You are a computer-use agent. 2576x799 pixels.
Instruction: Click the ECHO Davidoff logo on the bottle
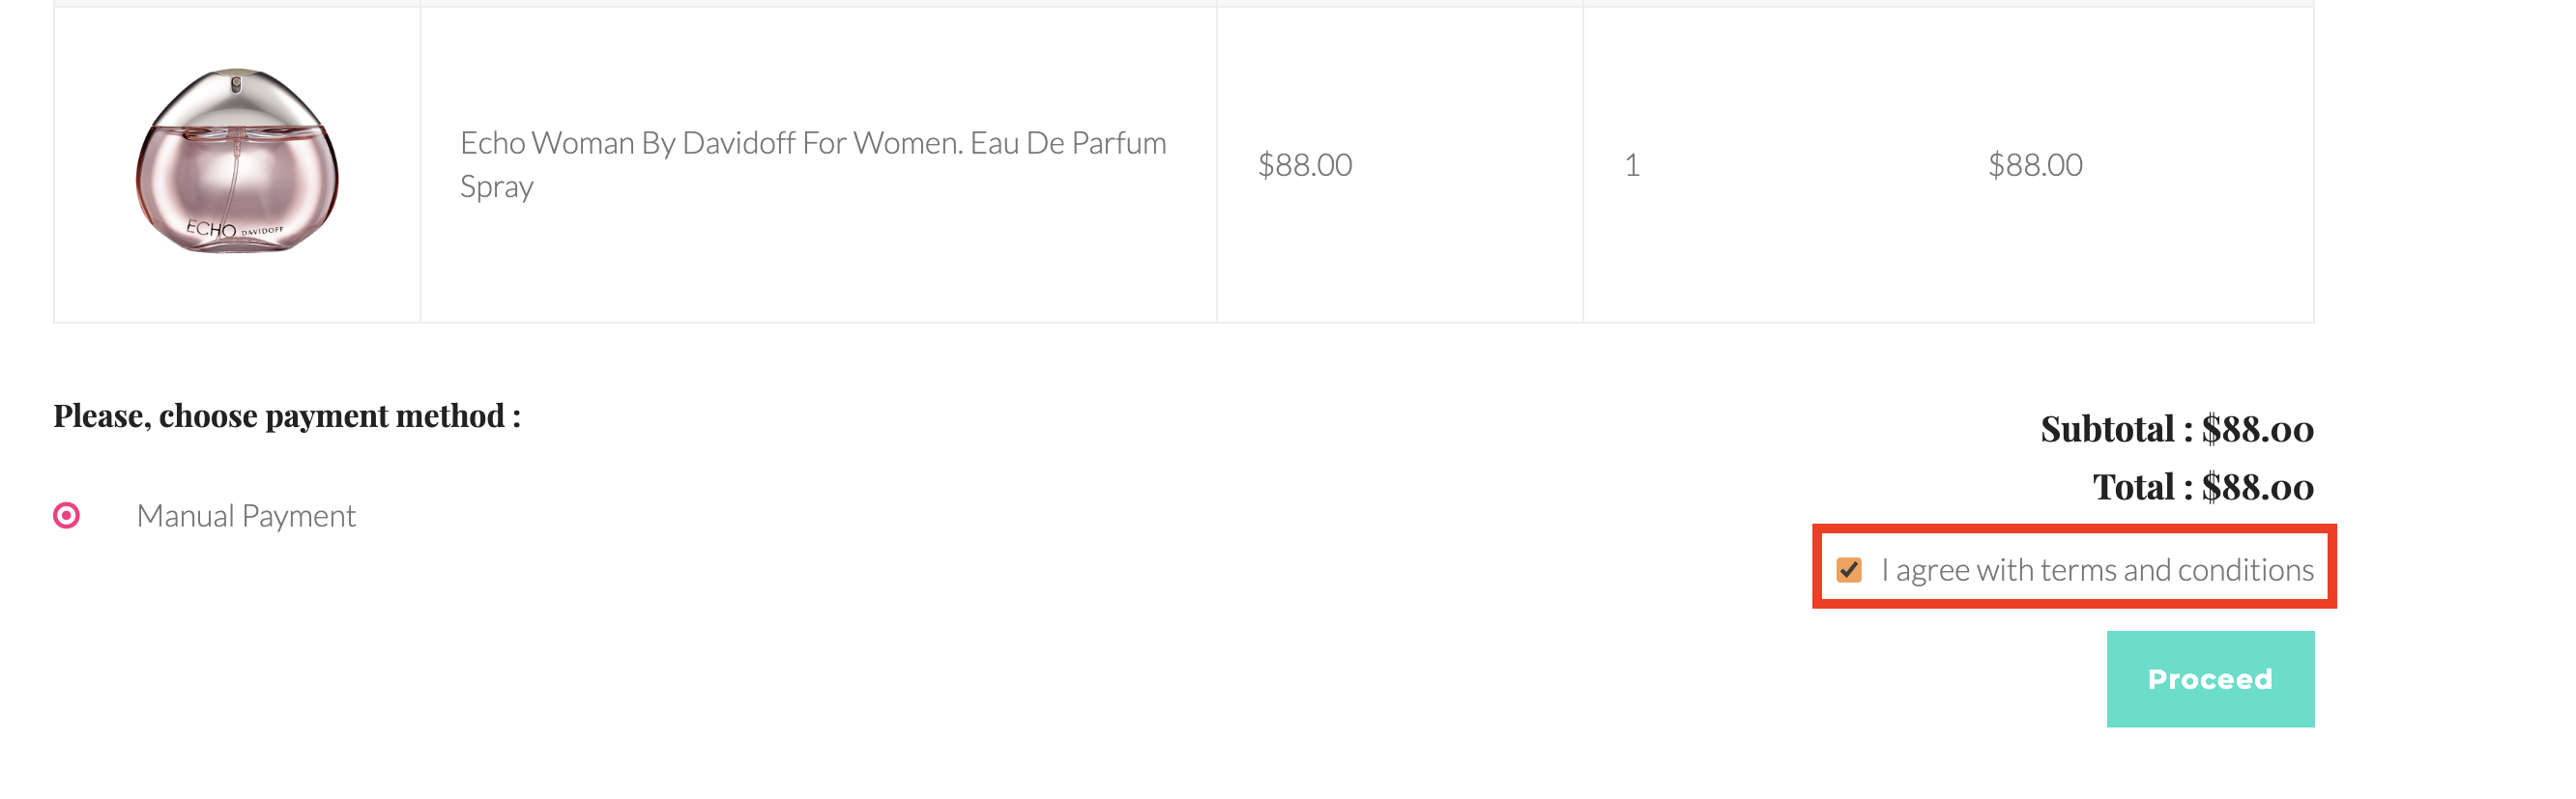coord(235,229)
